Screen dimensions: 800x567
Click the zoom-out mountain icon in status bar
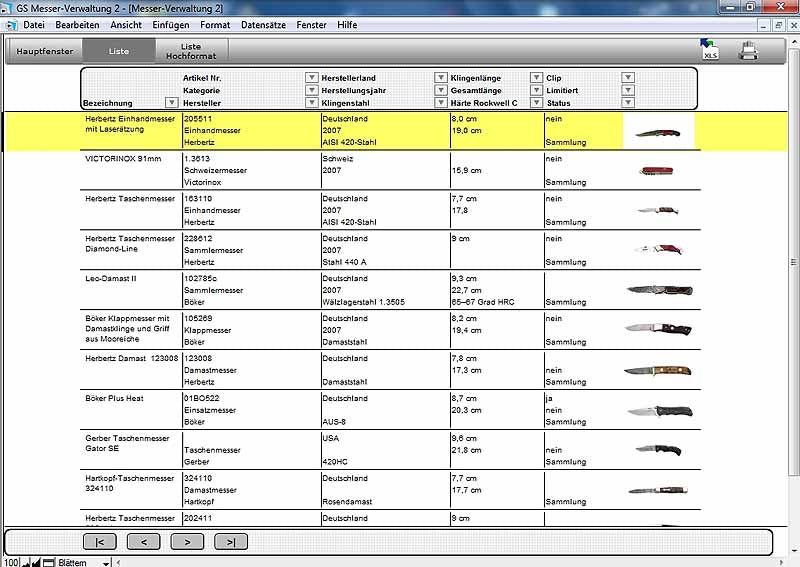[x=27, y=562]
